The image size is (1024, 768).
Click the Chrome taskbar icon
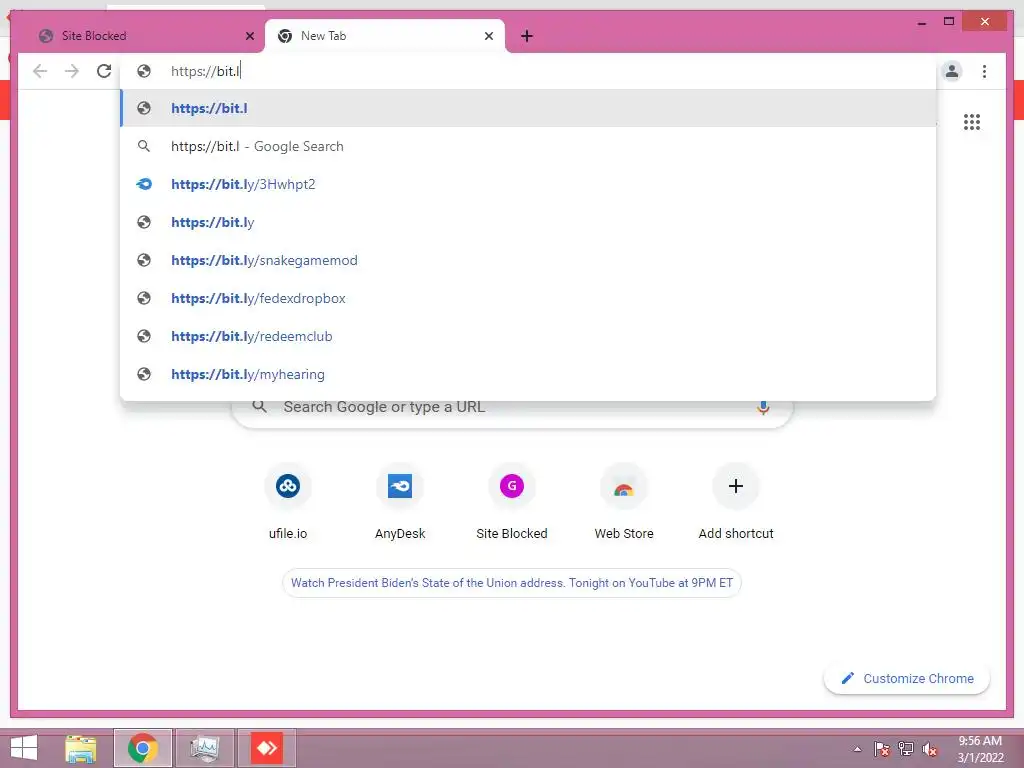[x=143, y=748]
